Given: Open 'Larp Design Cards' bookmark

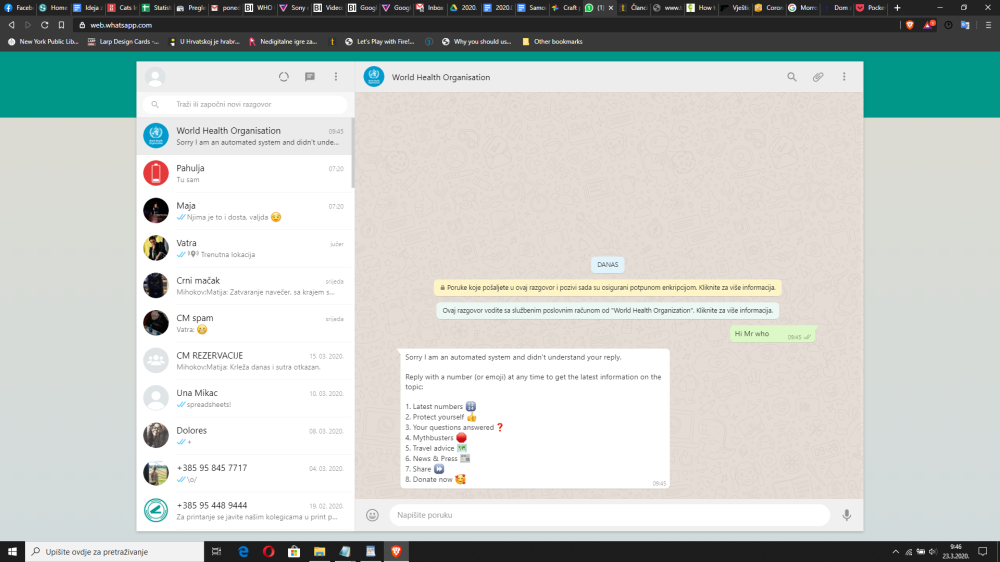Looking at the screenshot, I should pos(123,41).
